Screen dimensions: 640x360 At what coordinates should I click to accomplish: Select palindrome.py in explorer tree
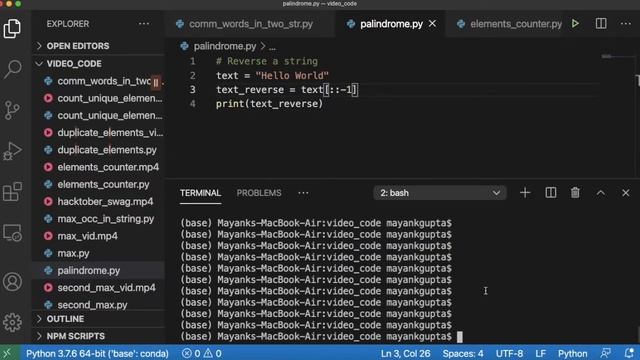(98, 270)
